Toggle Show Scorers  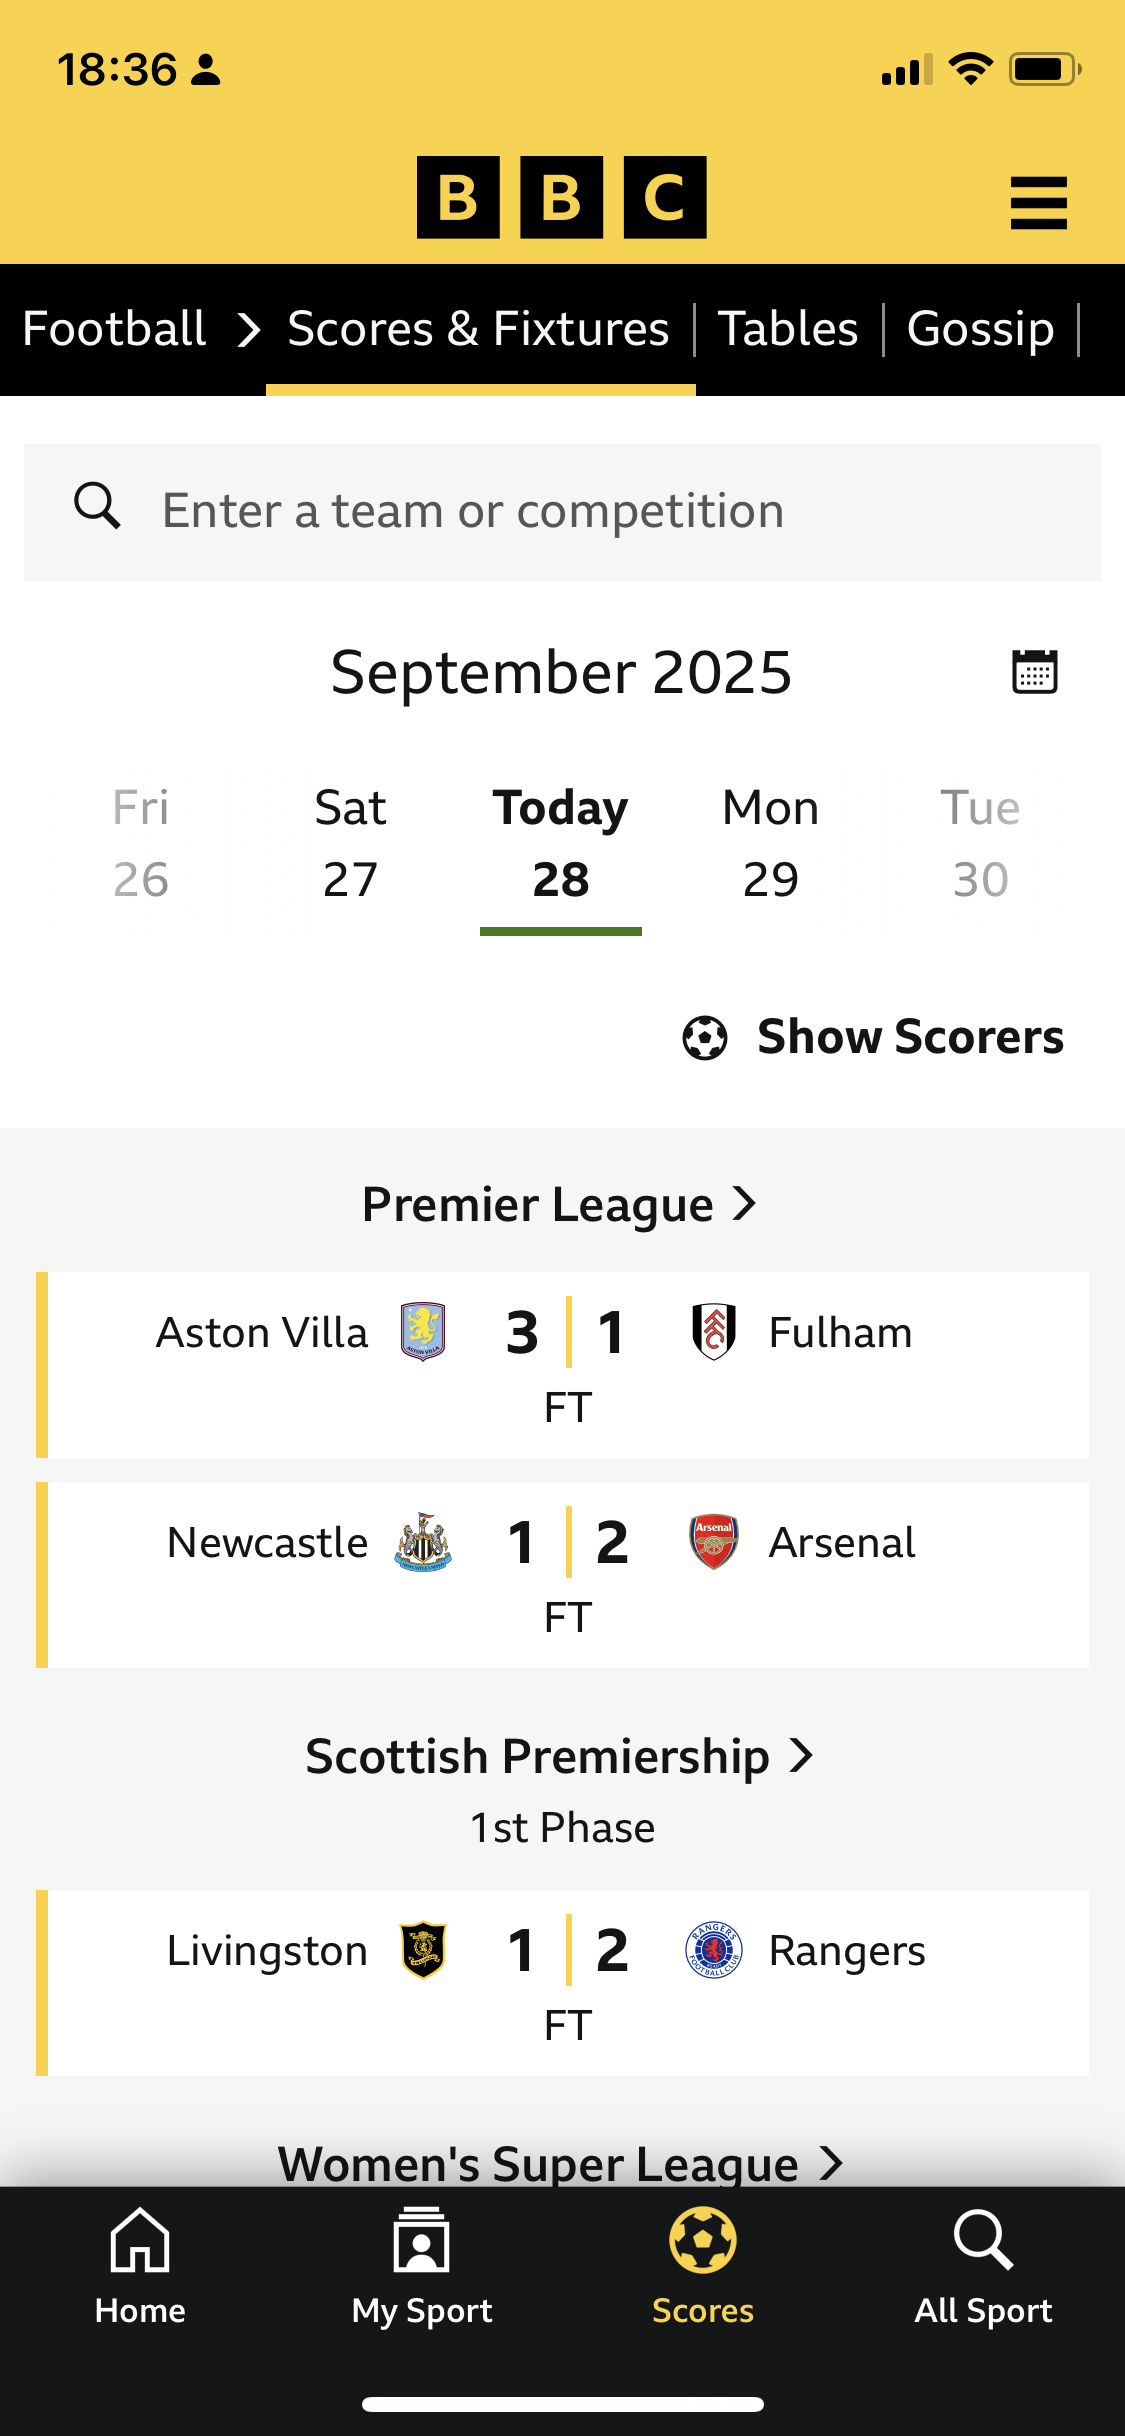pos(873,1037)
